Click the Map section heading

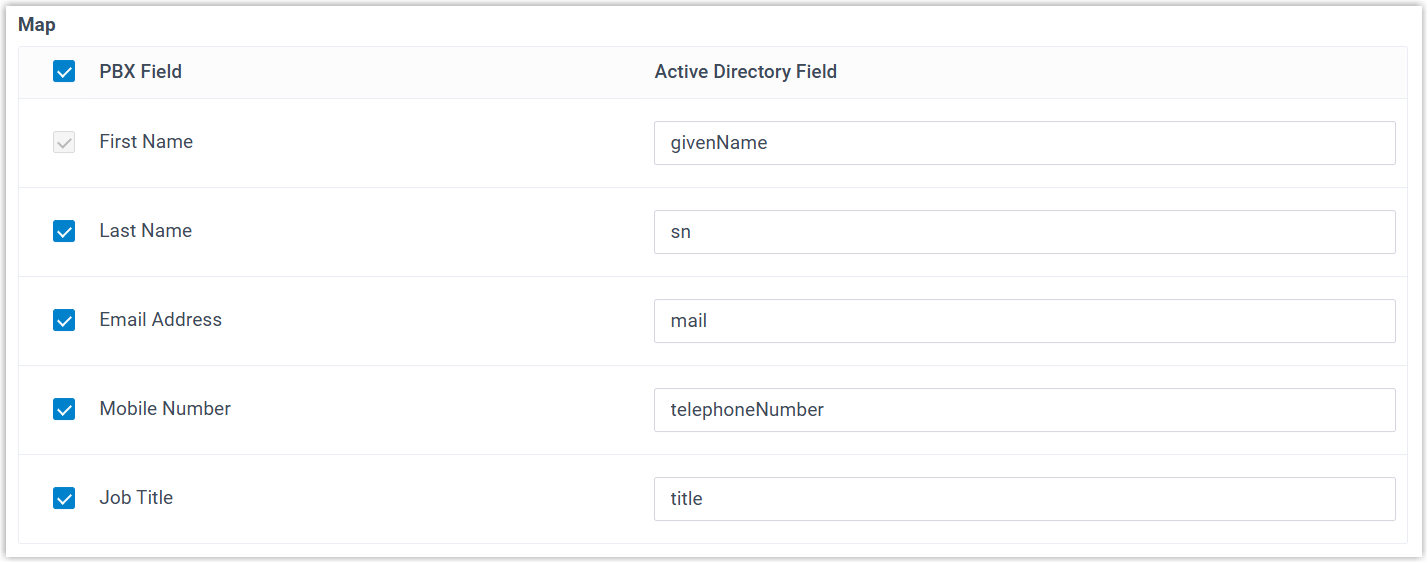click(36, 25)
